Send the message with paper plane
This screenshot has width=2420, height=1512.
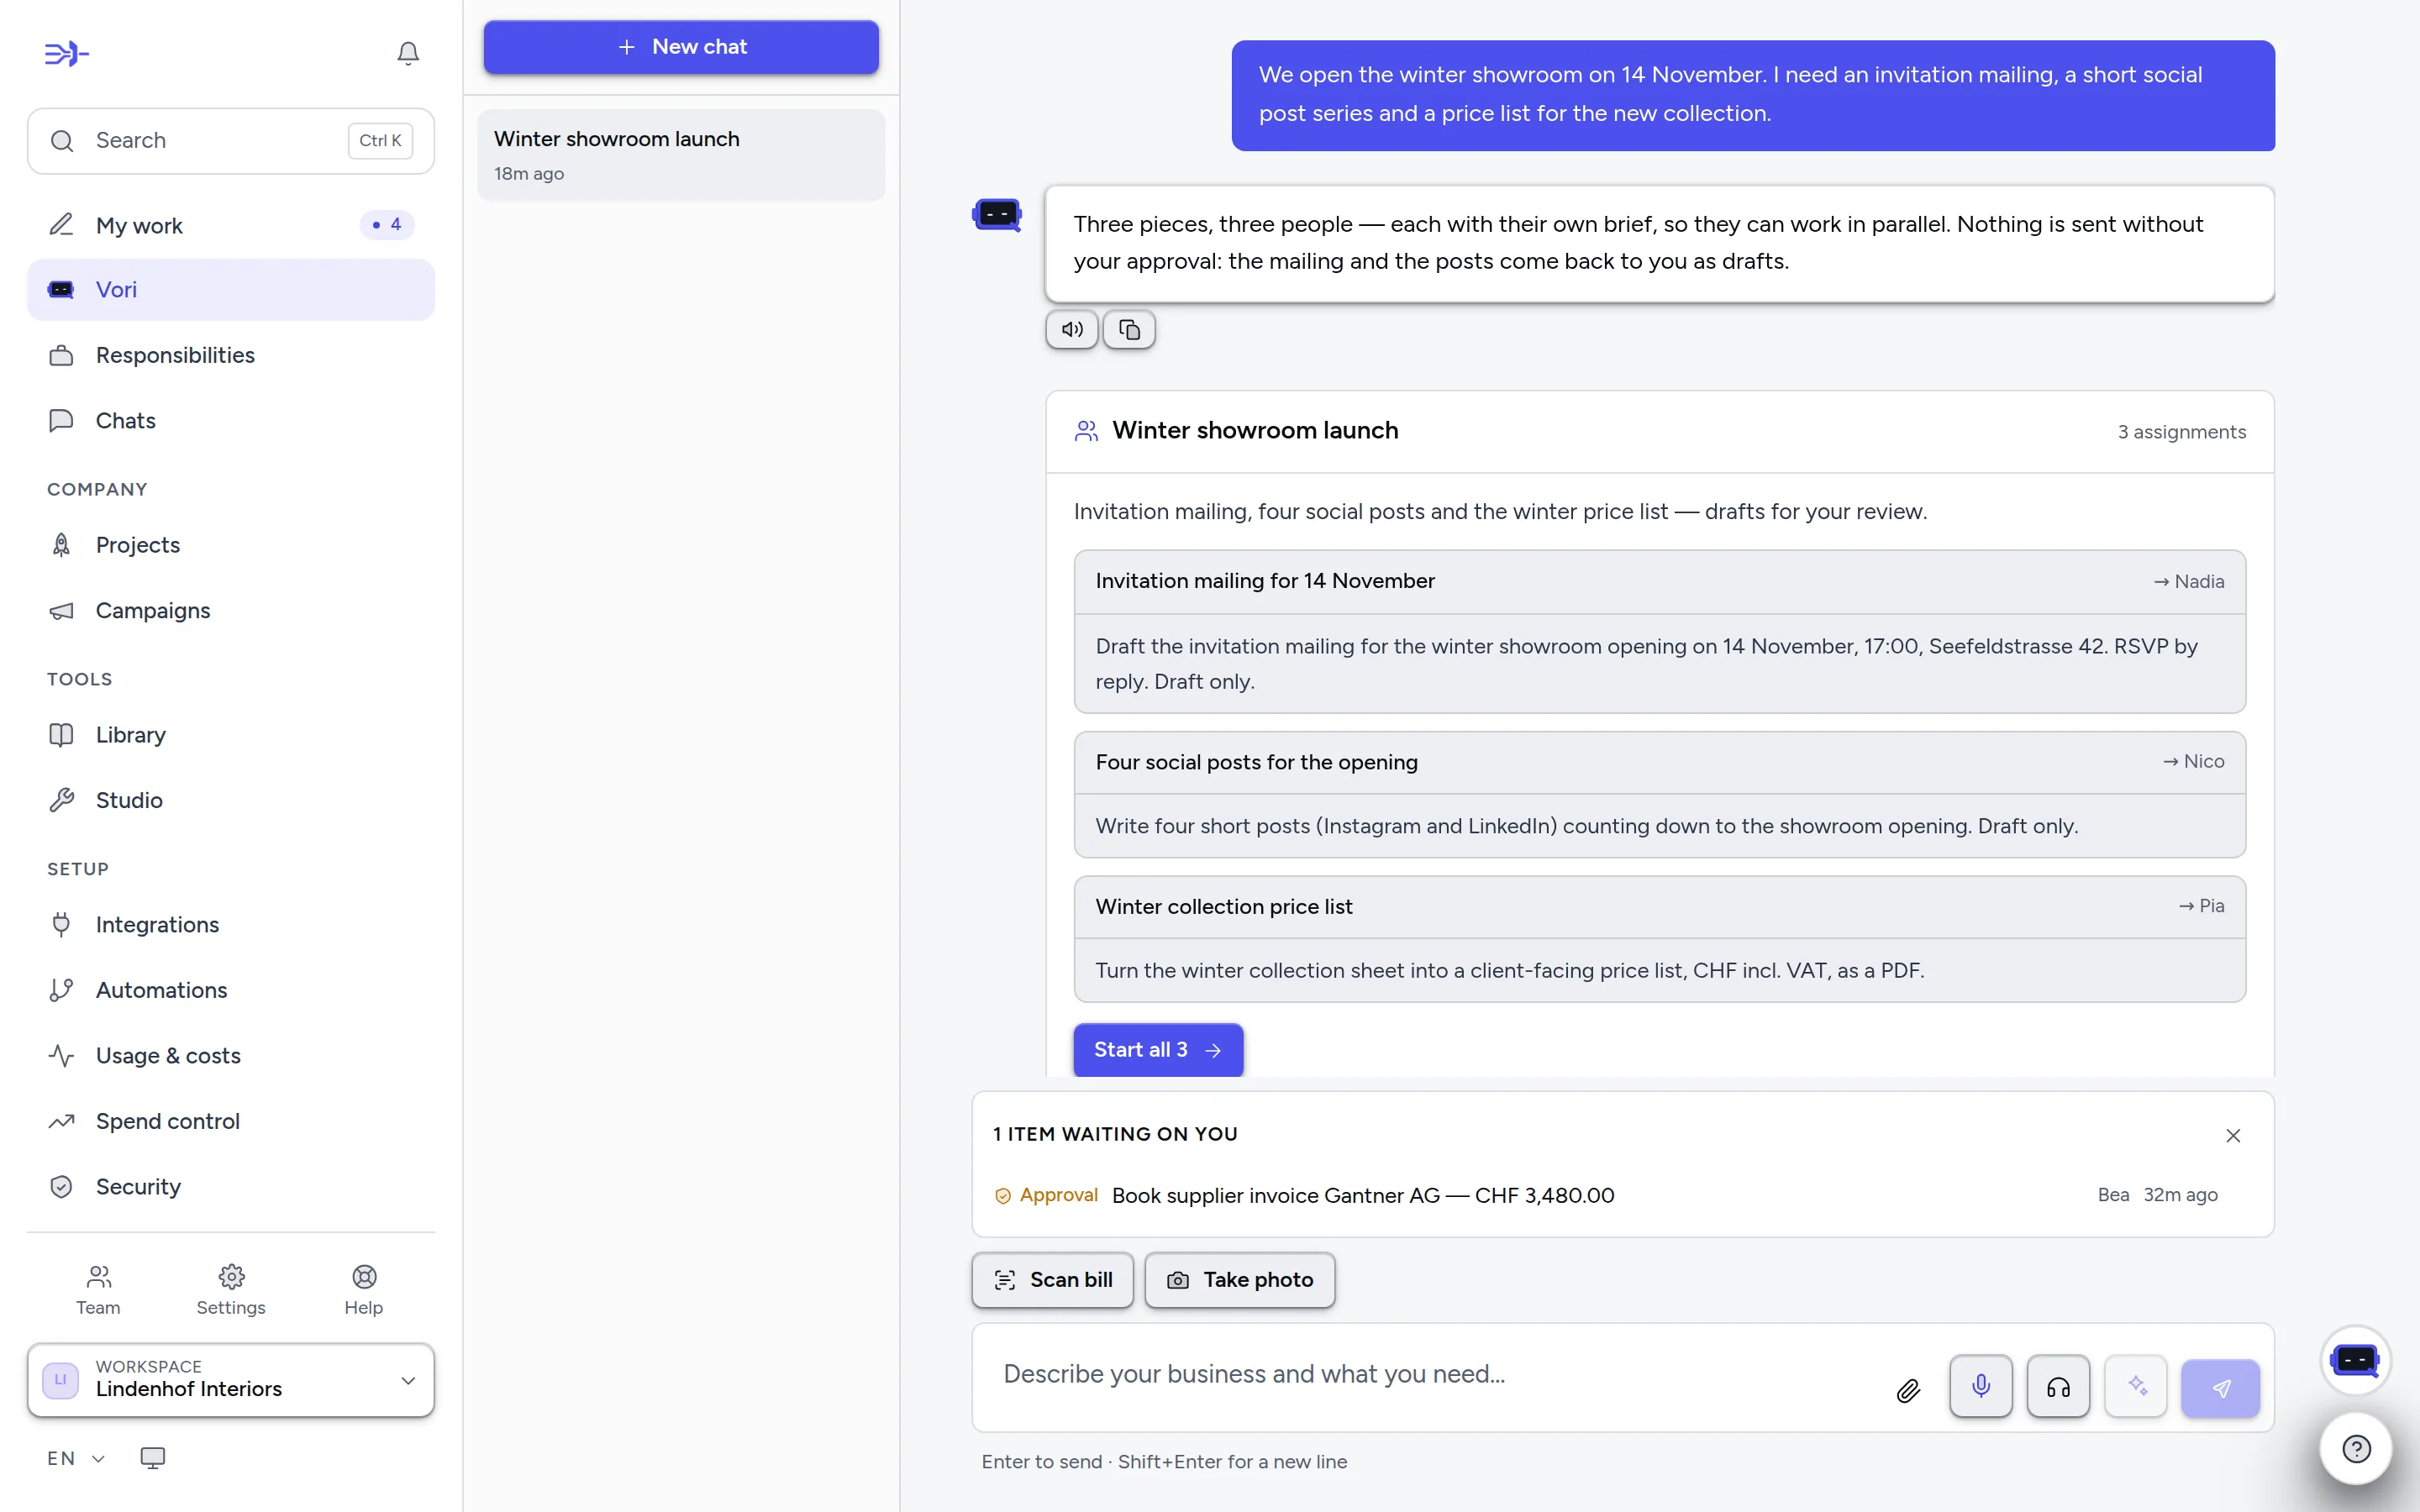(2220, 1388)
